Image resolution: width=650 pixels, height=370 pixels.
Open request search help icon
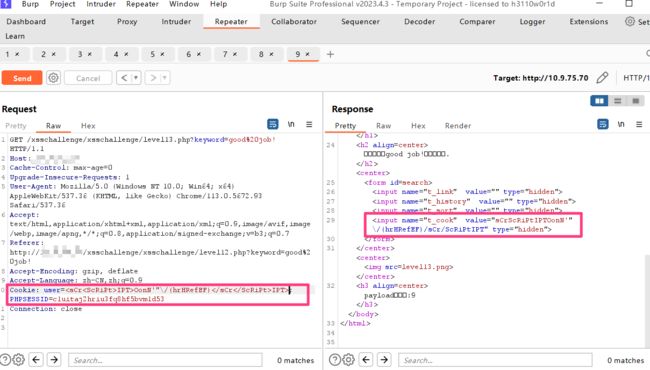pyautogui.click(x=5, y=360)
